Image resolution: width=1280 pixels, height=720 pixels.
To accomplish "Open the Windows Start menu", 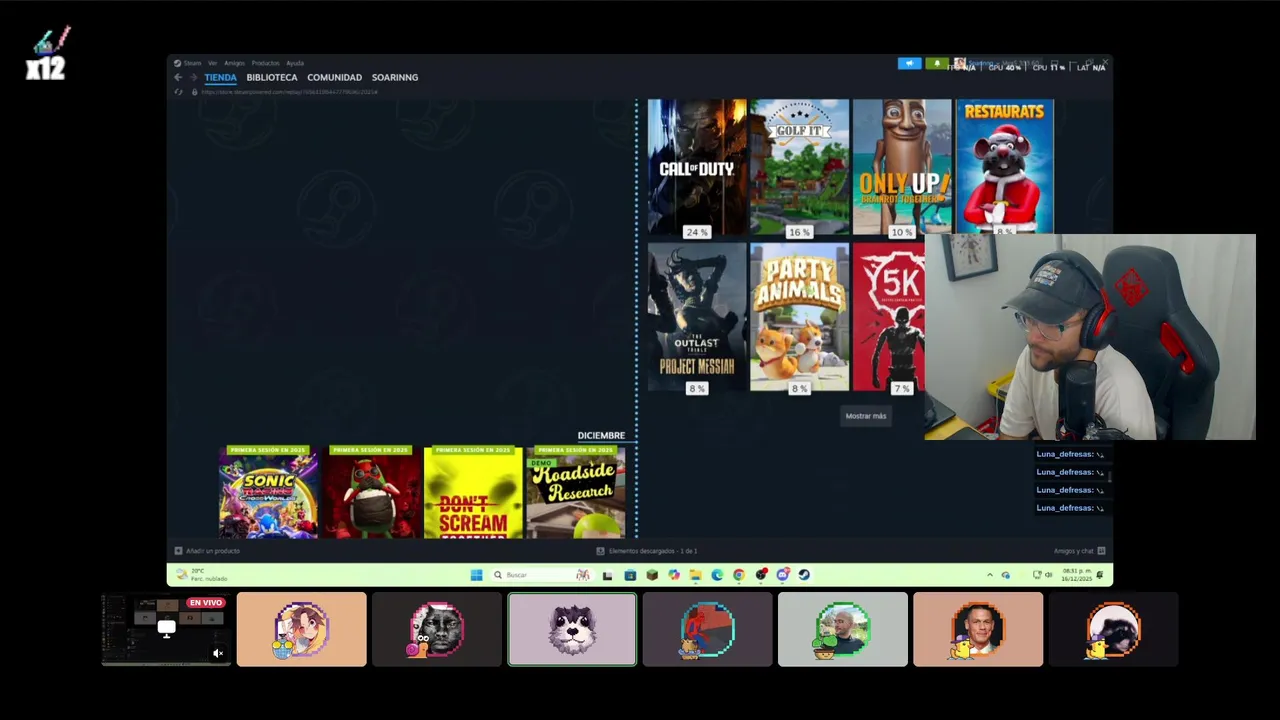I will point(476,575).
